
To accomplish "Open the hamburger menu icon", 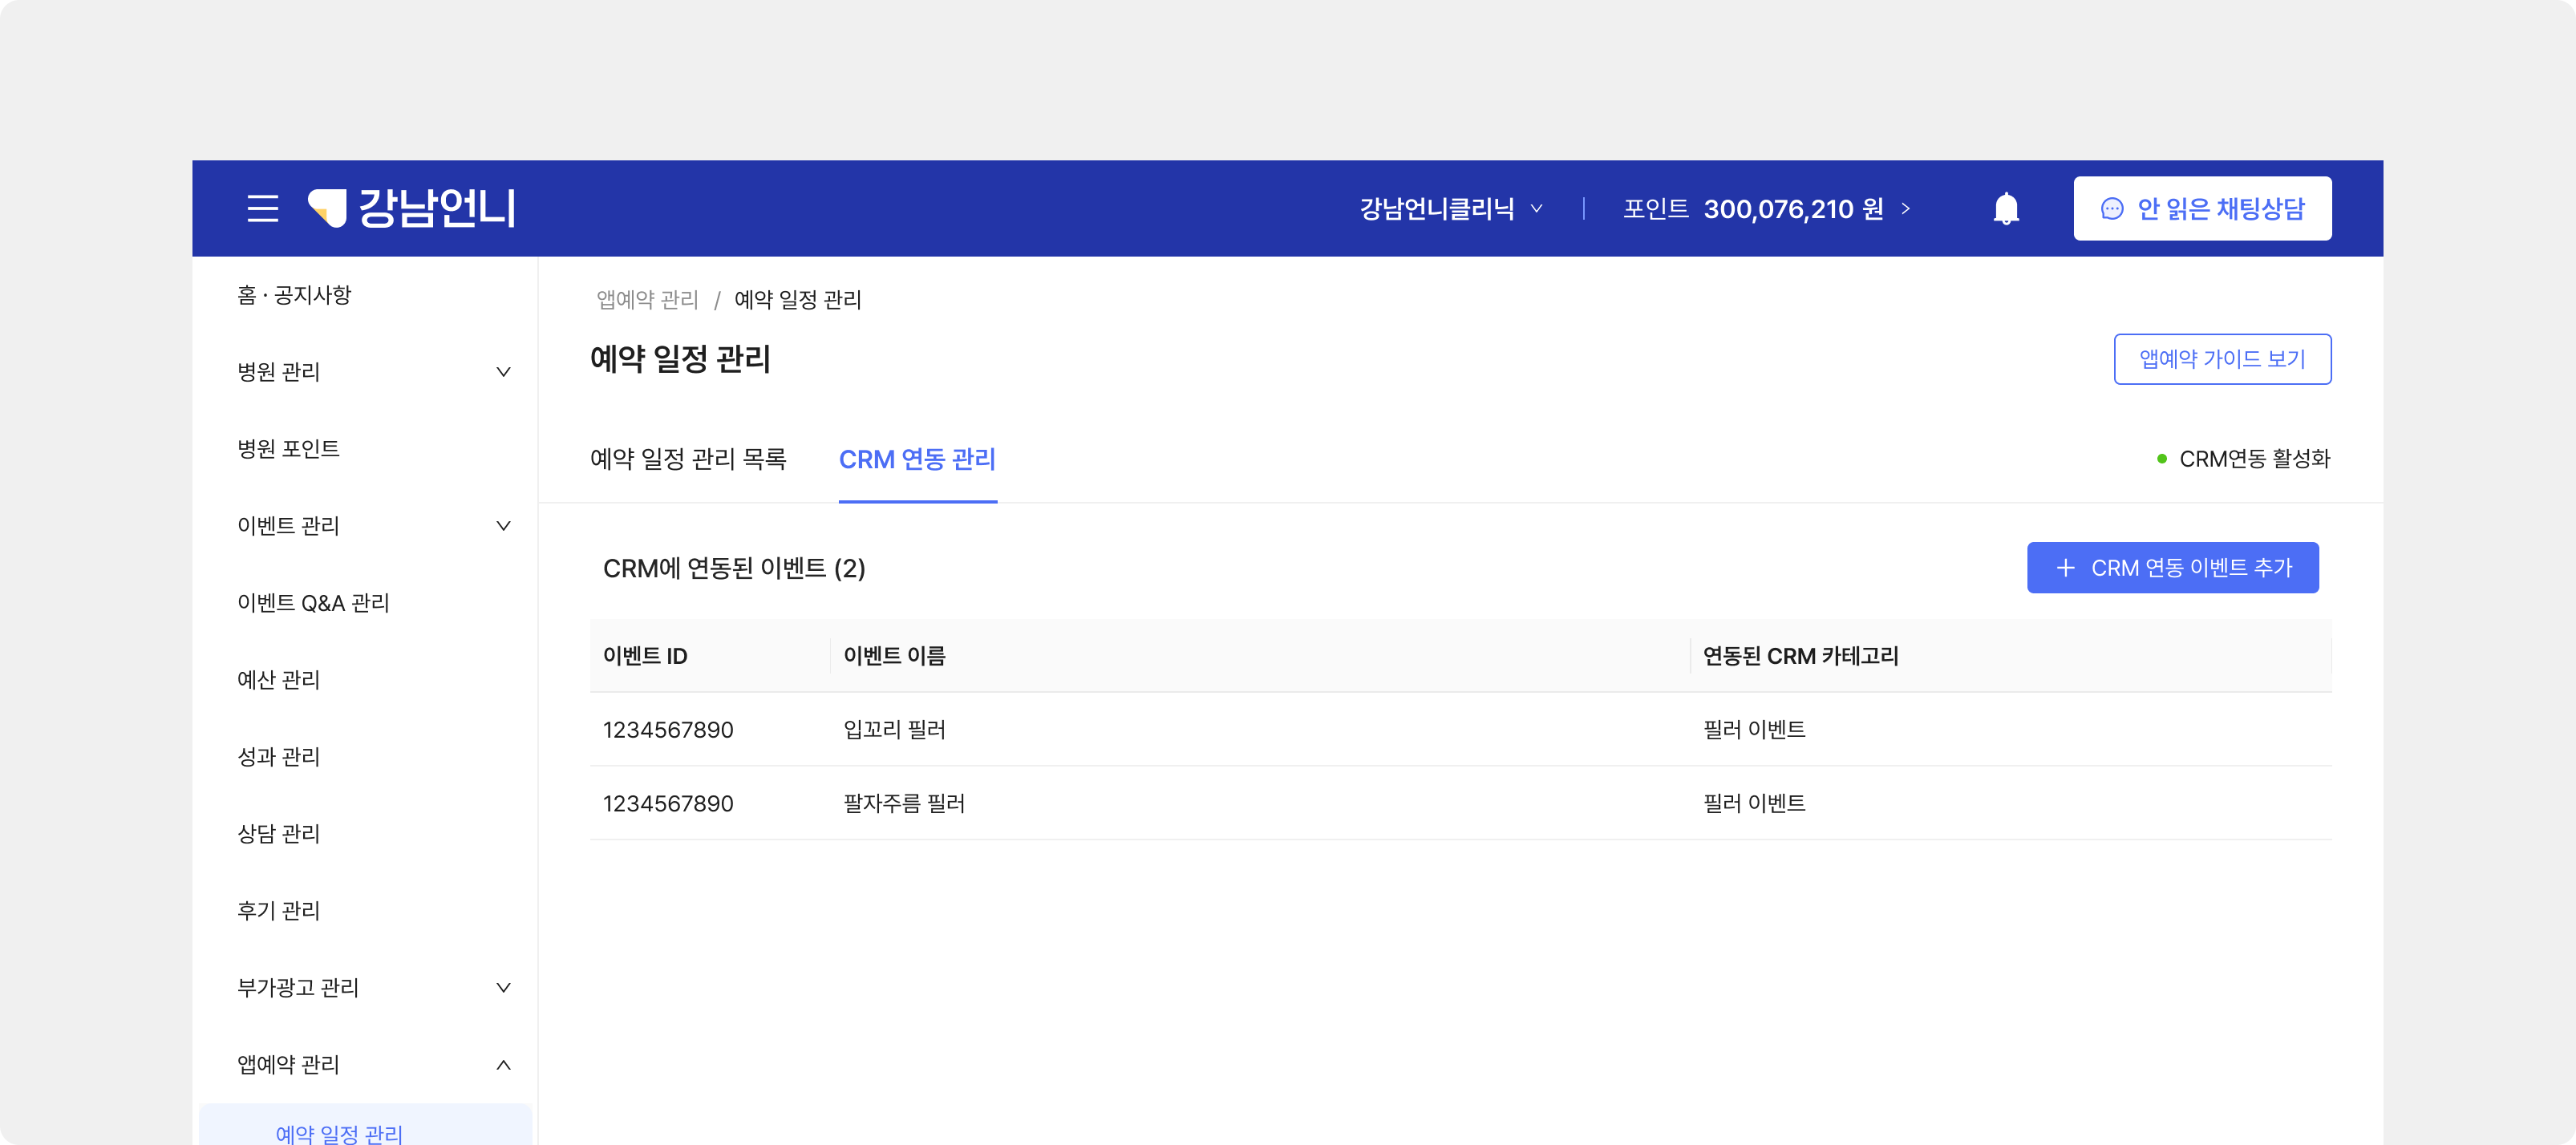I will pos(263,208).
